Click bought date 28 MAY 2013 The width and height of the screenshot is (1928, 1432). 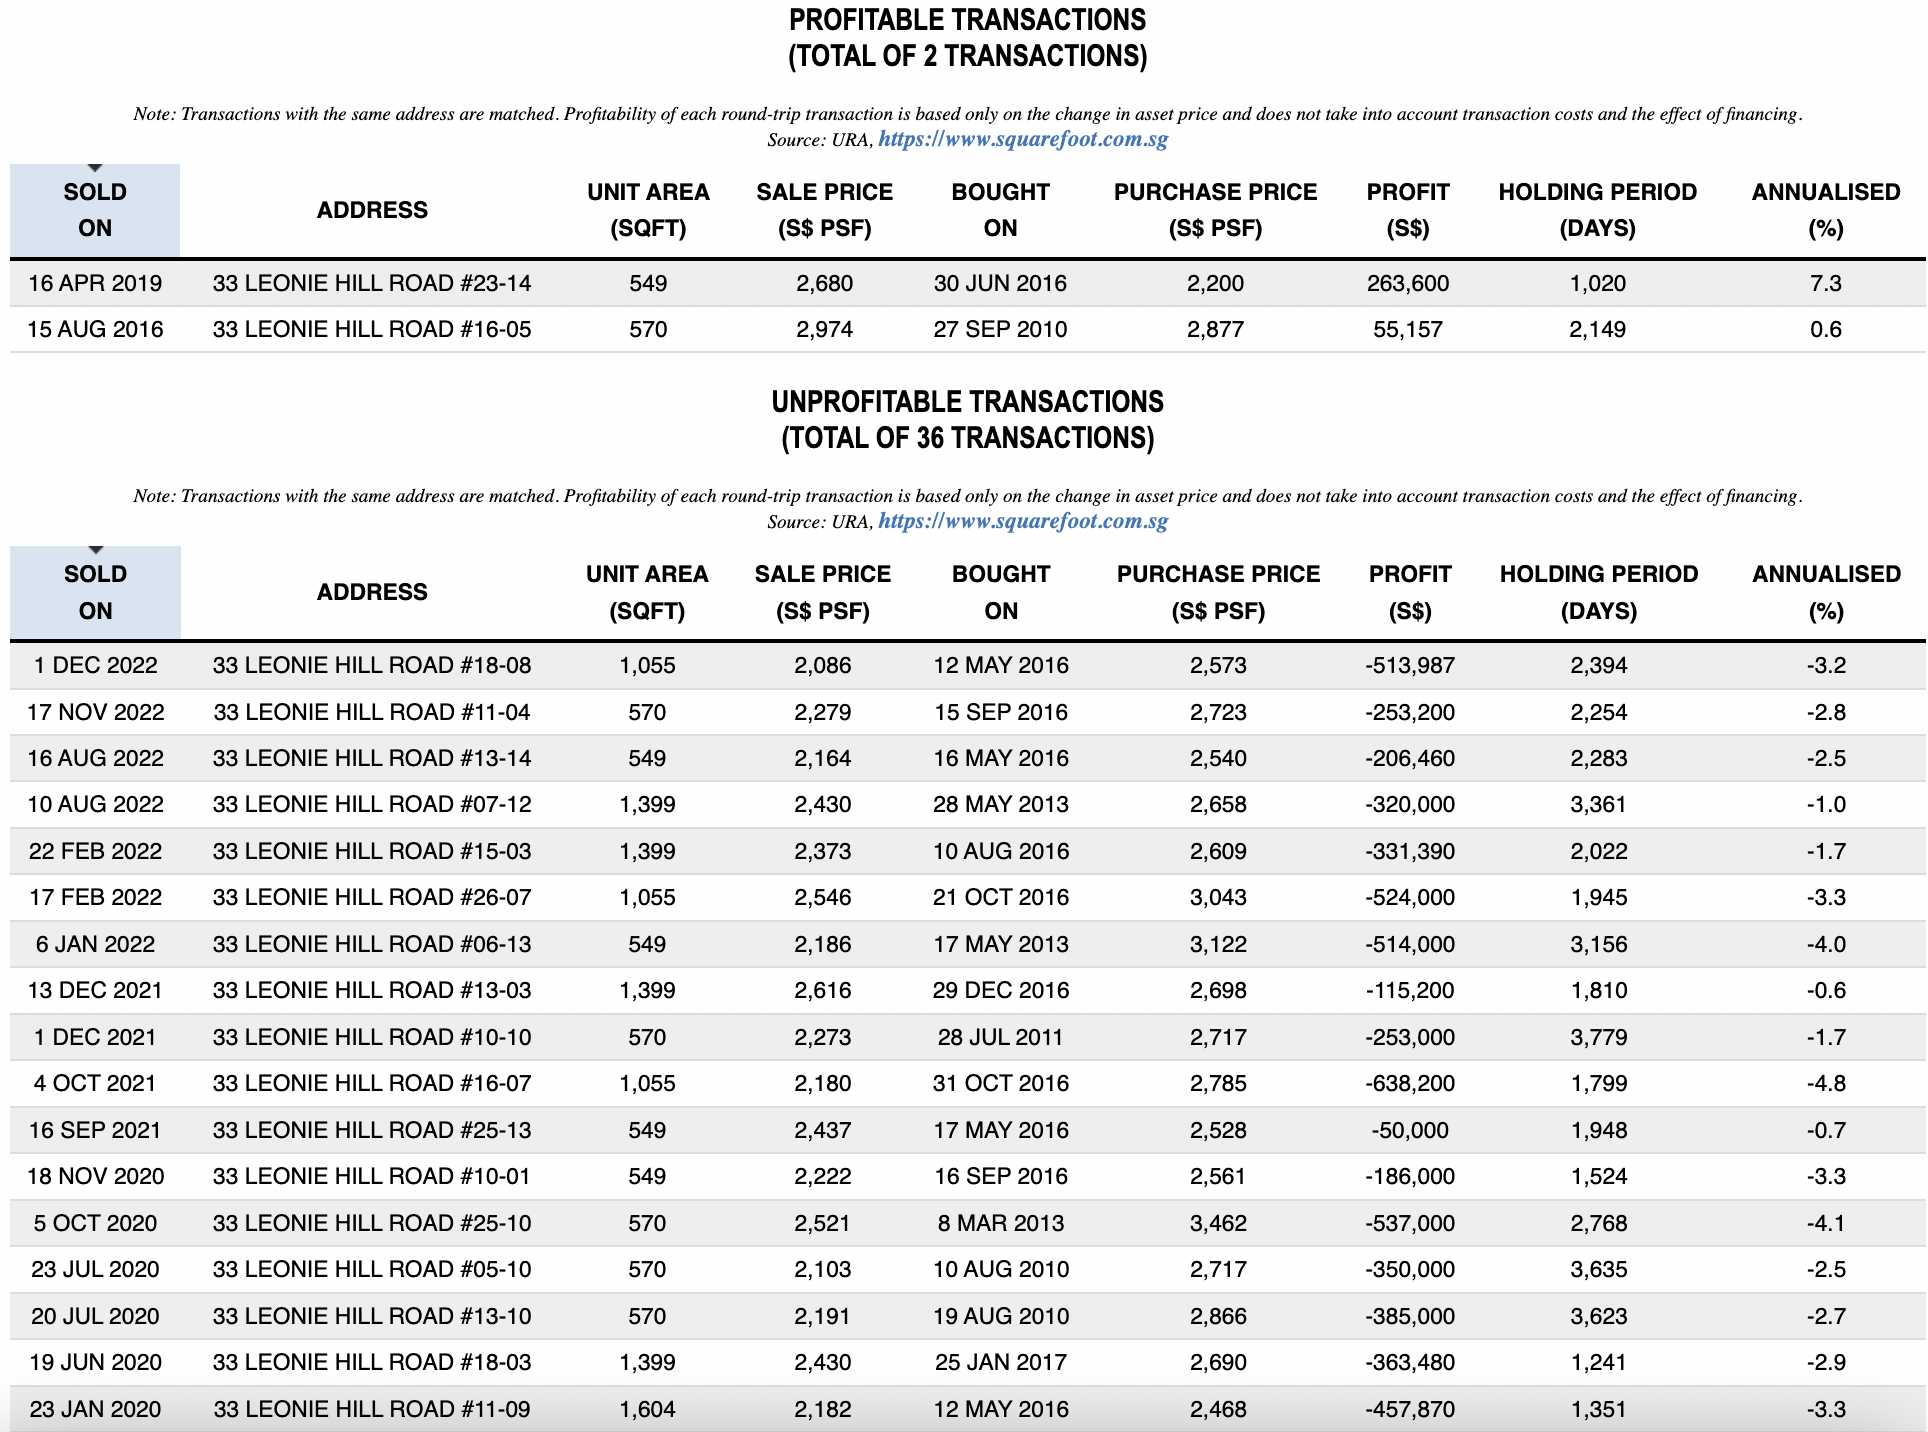click(x=1001, y=804)
